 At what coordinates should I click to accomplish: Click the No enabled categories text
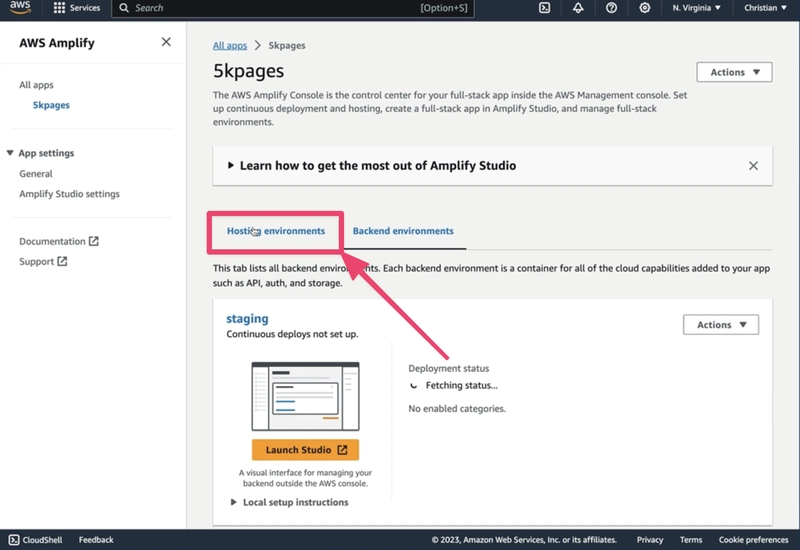point(457,408)
